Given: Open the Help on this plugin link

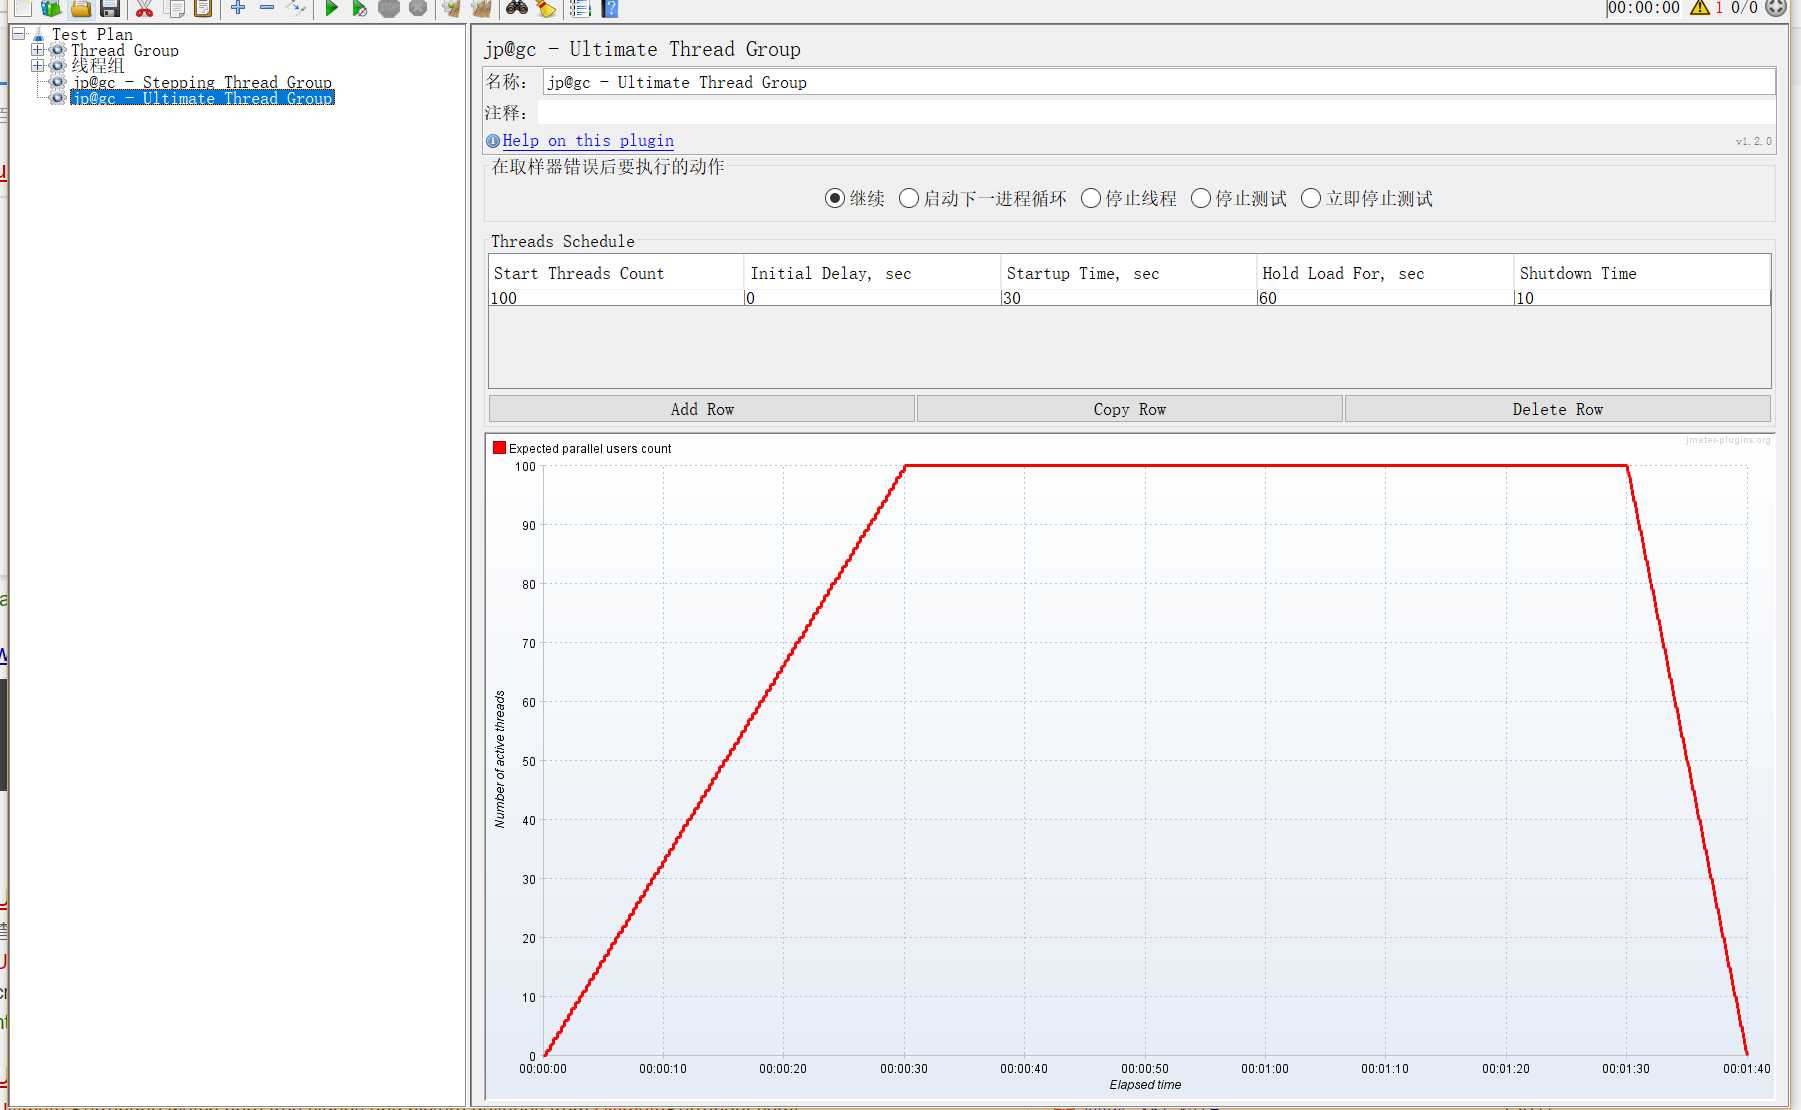Looking at the screenshot, I should 588,141.
